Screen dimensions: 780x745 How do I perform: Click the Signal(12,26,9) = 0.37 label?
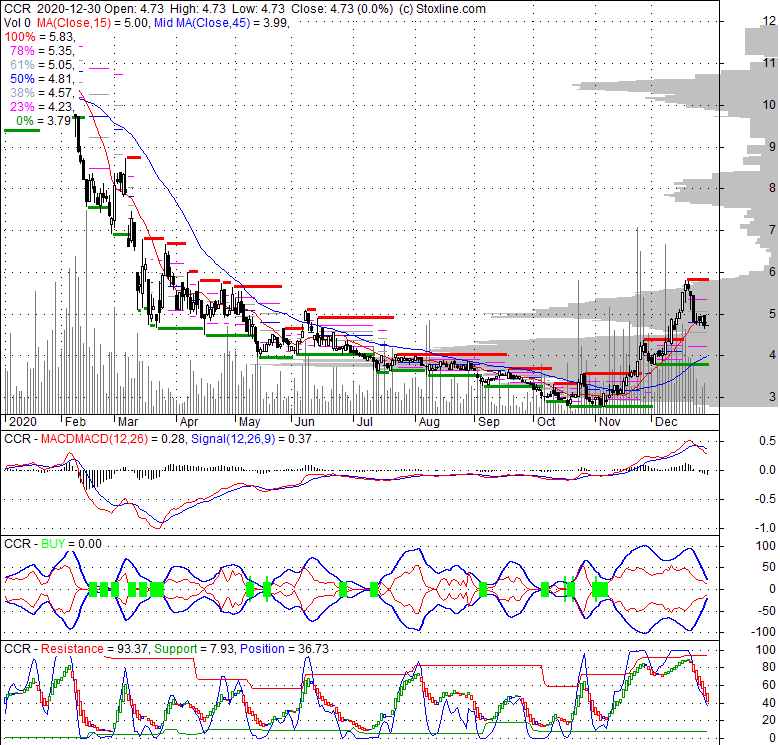(251, 439)
